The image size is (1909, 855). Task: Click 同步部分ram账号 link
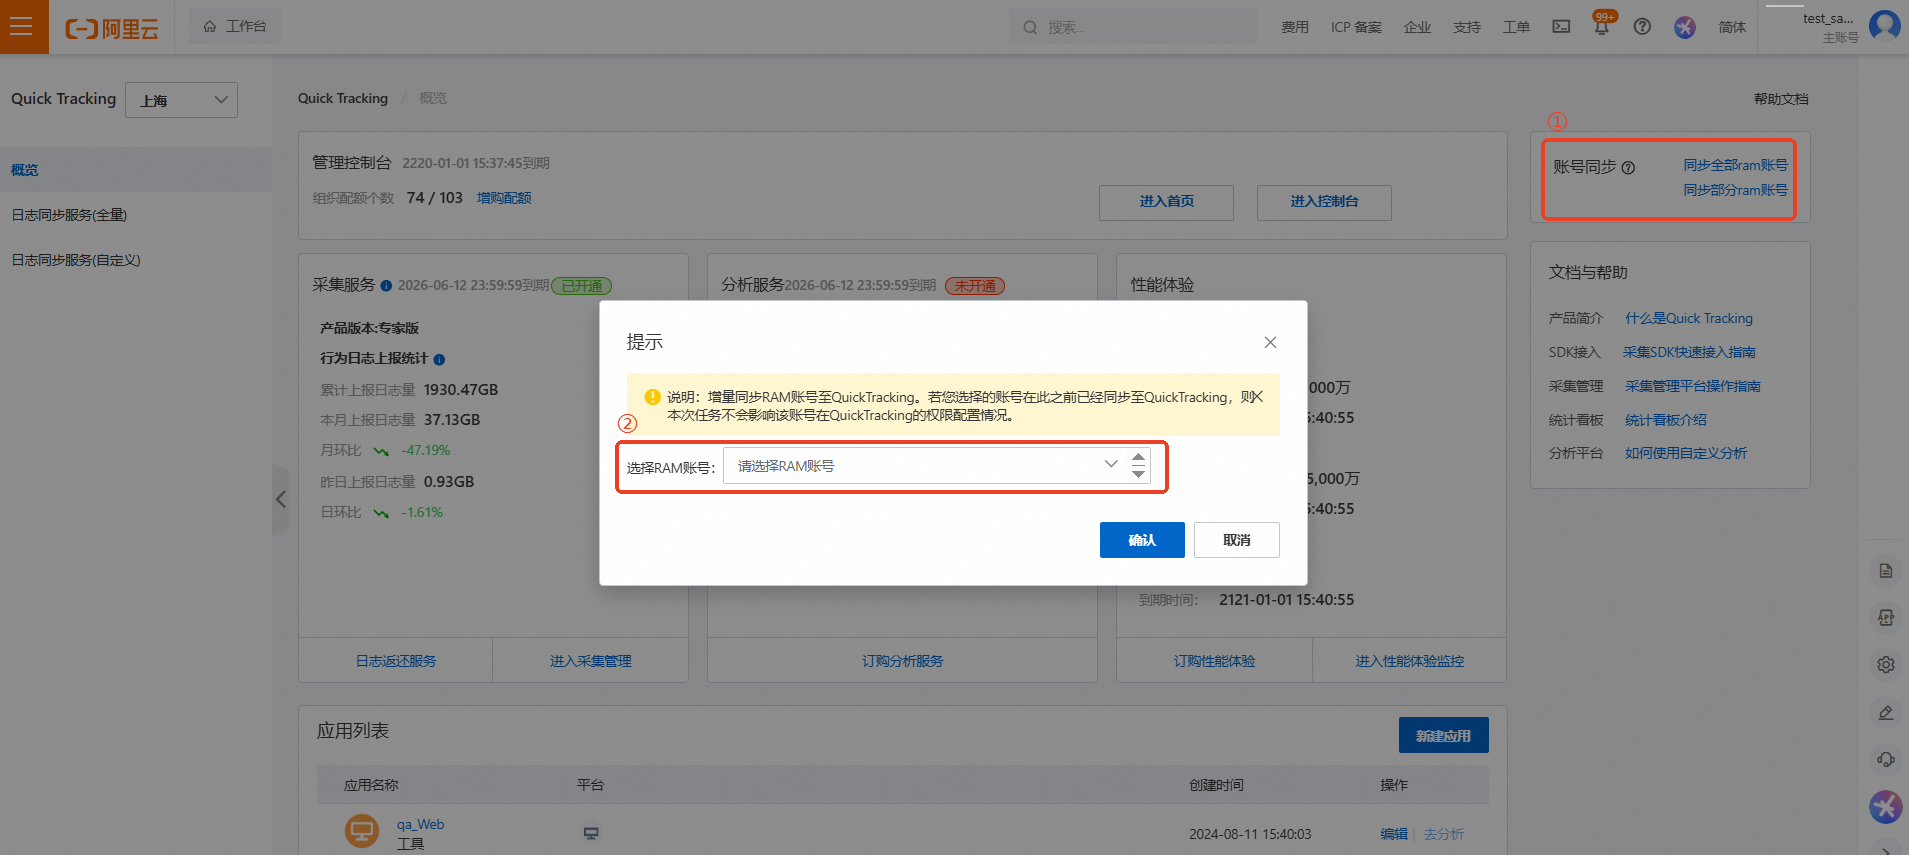click(x=1735, y=190)
